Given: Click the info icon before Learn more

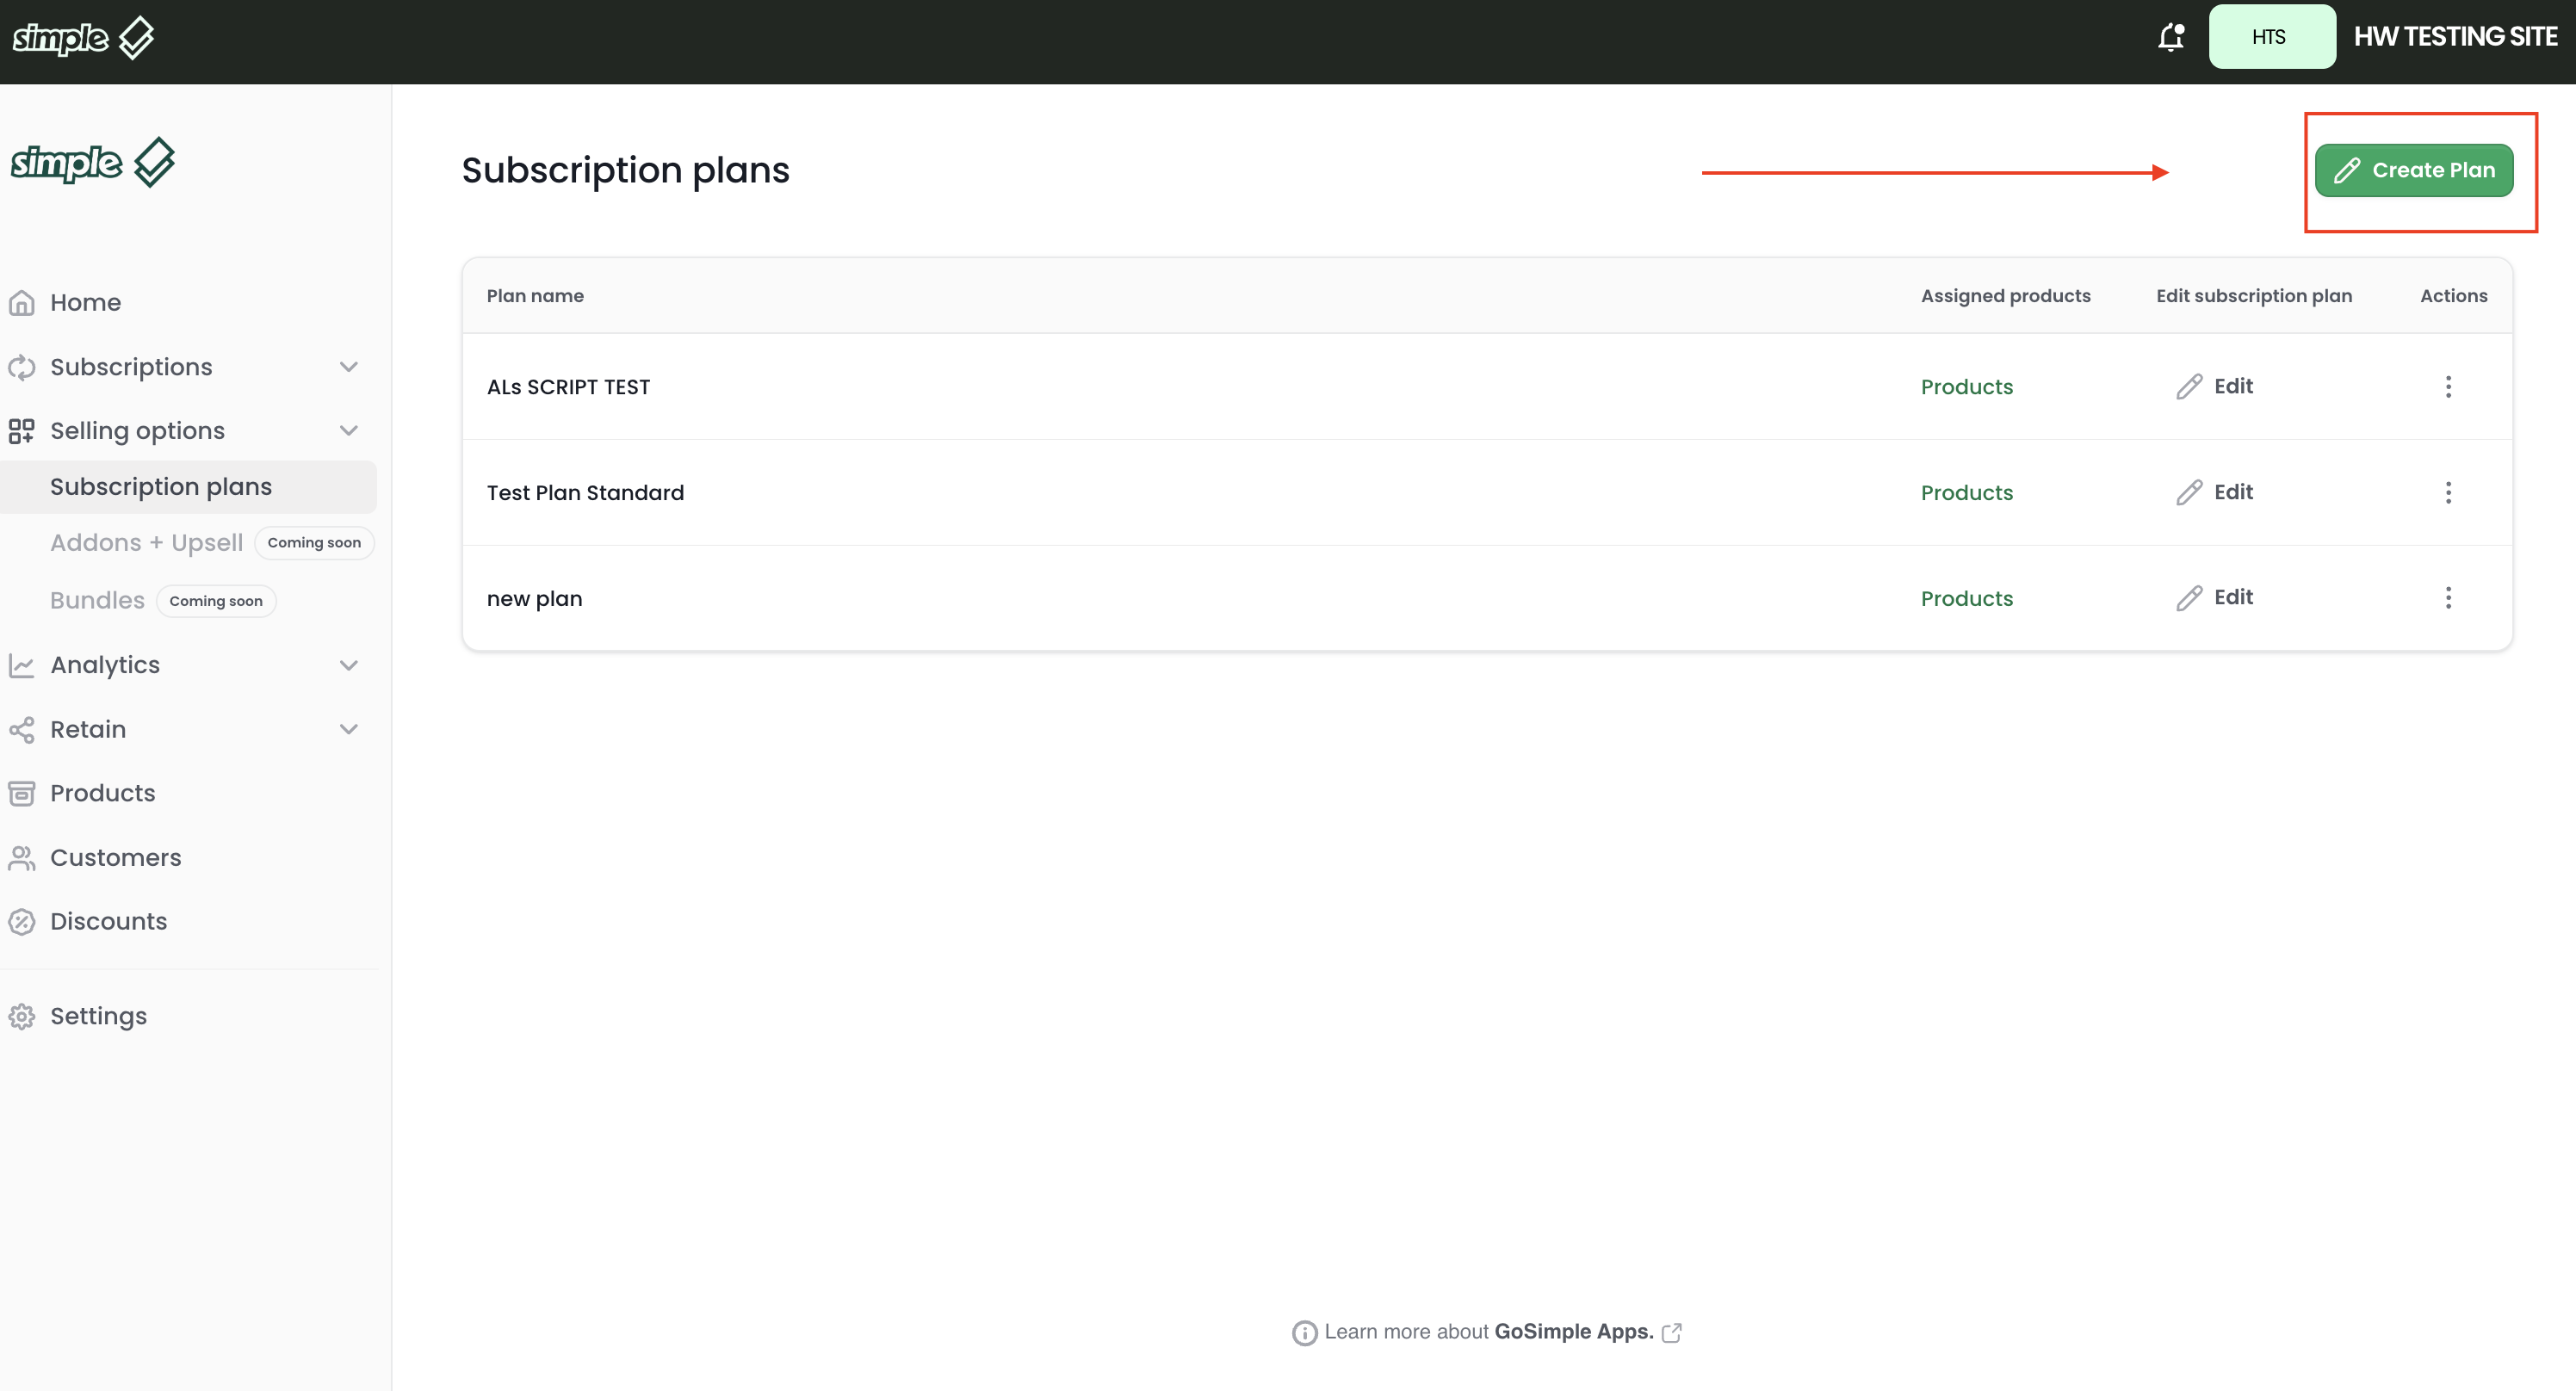Looking at the screenshot, I should [x=1304, y=1332].
